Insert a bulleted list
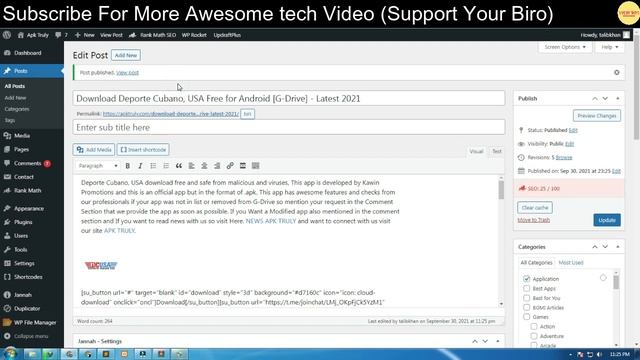 coord(153,166)
